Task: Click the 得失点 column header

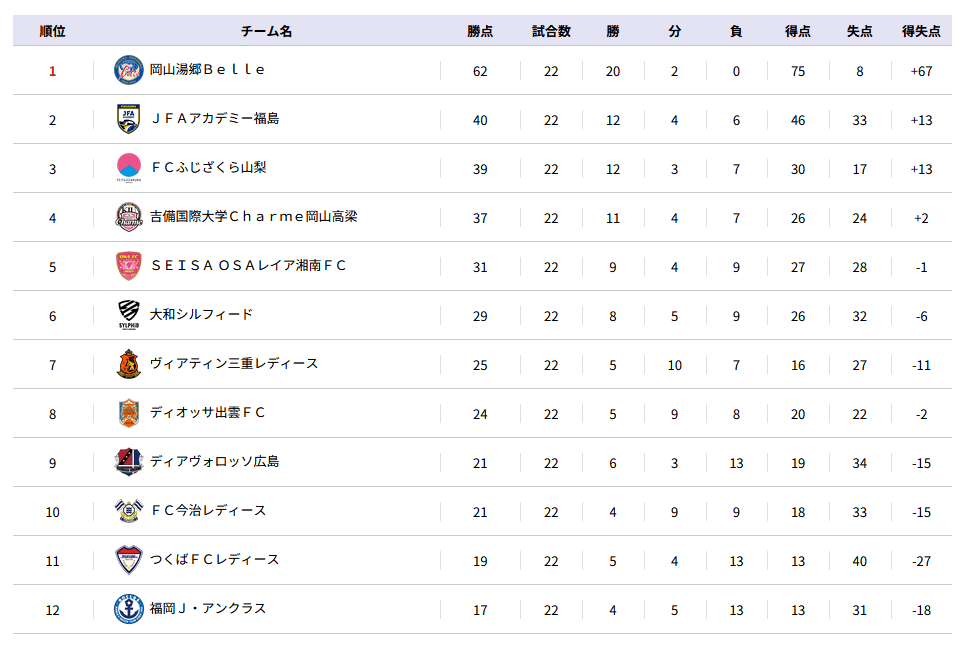Action: 921,31
